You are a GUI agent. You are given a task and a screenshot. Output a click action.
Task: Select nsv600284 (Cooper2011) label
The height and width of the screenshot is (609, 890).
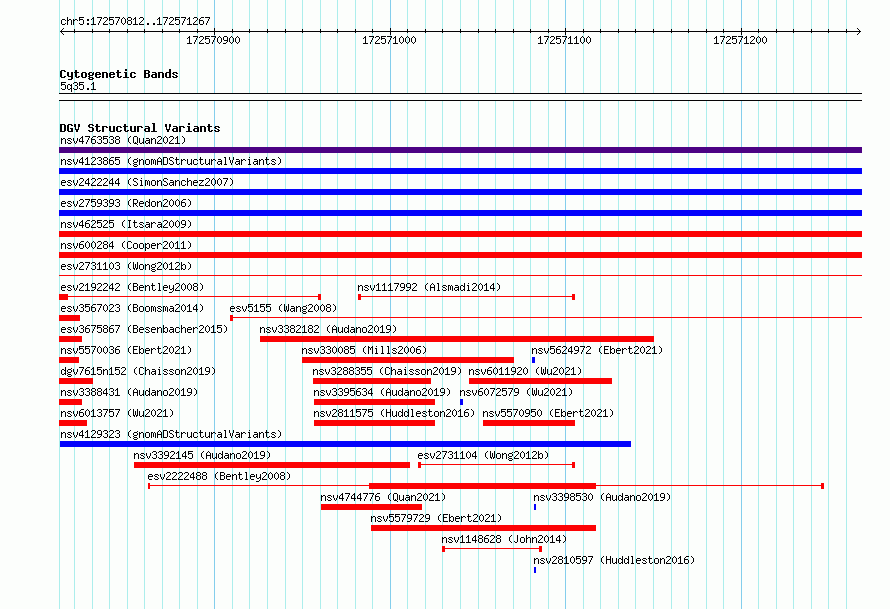click(126, 245)
